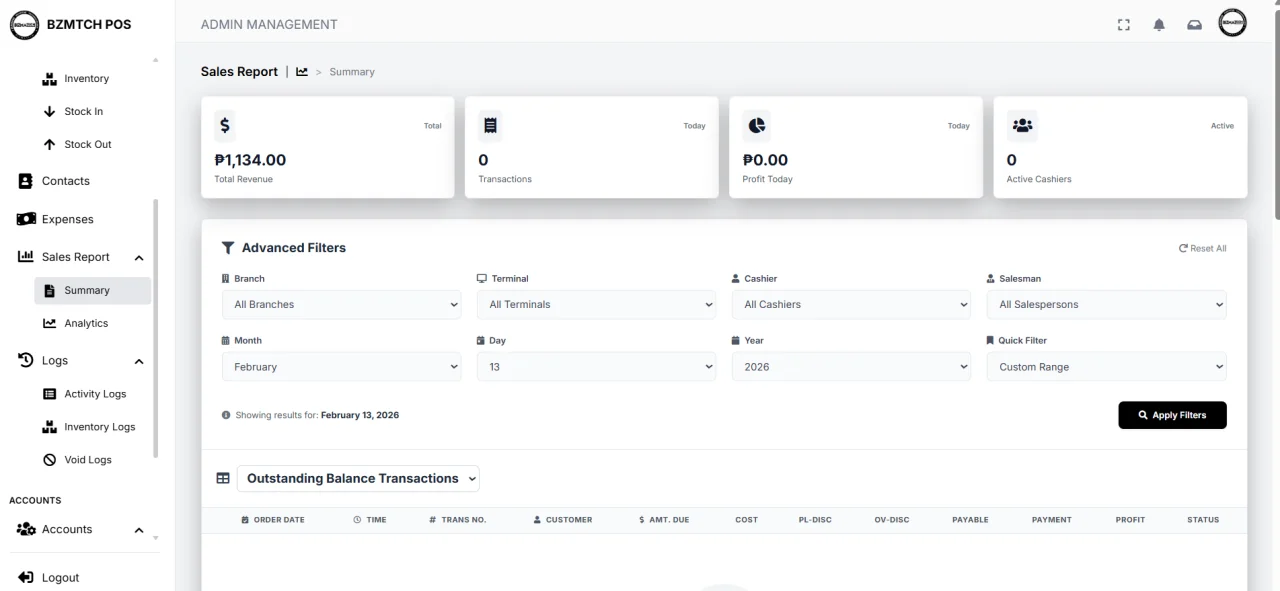The image size is (1280, 591).
Task: Click the Stock Out up-arrow icon
Action: tap(50, 145)
